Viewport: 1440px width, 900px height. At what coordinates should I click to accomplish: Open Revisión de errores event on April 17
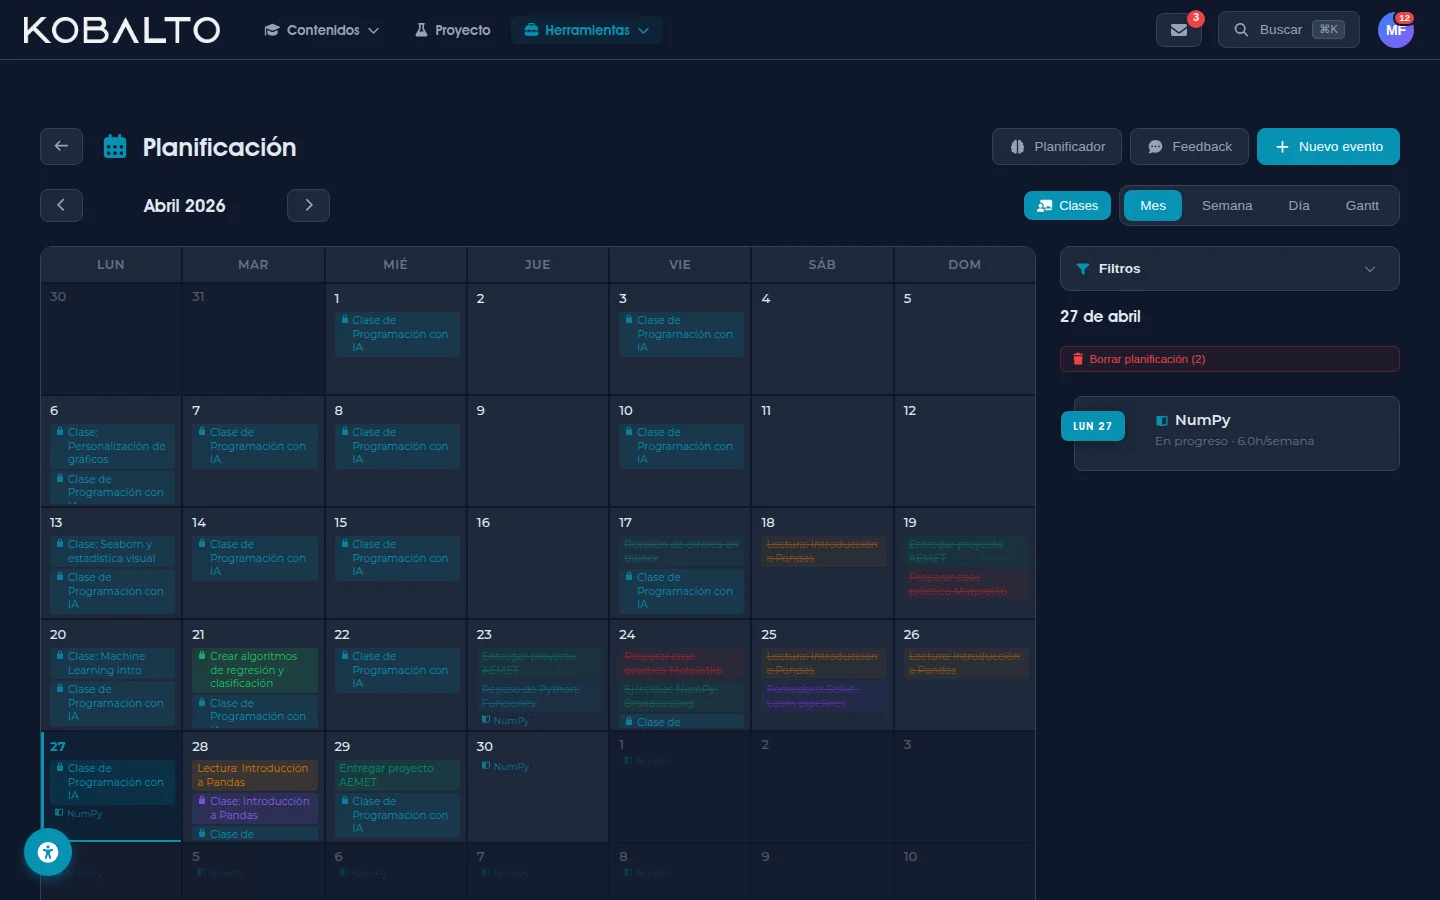click(x=682, y=552)
